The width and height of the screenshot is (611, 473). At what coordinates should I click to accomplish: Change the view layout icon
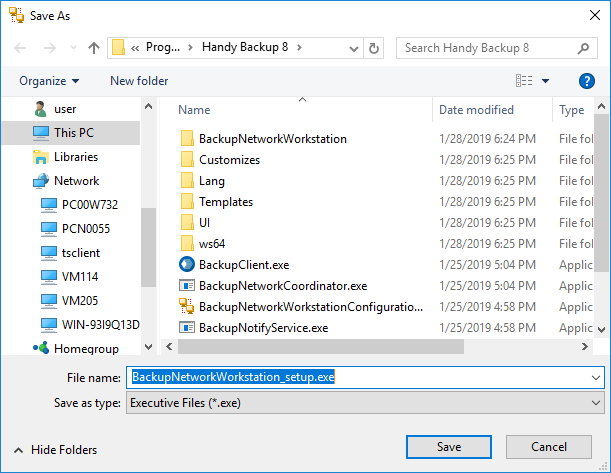(524, 81)
